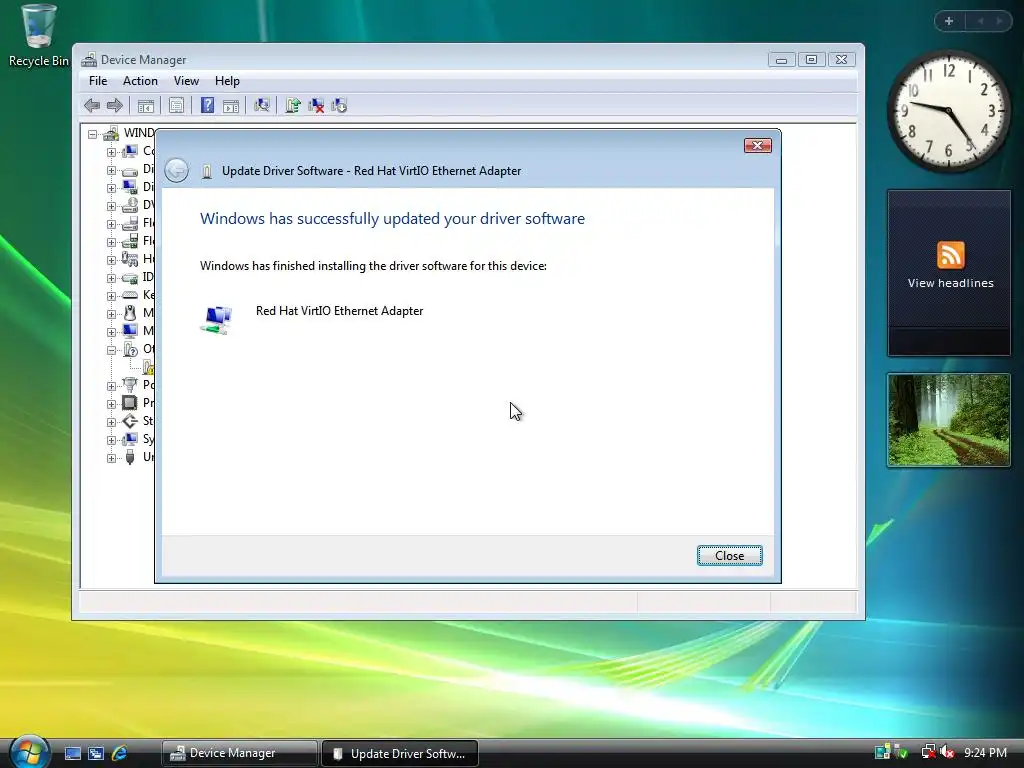Maximize the Device Manager window
The width and height of the screenshot is (1024, 768).
(811, 59)
